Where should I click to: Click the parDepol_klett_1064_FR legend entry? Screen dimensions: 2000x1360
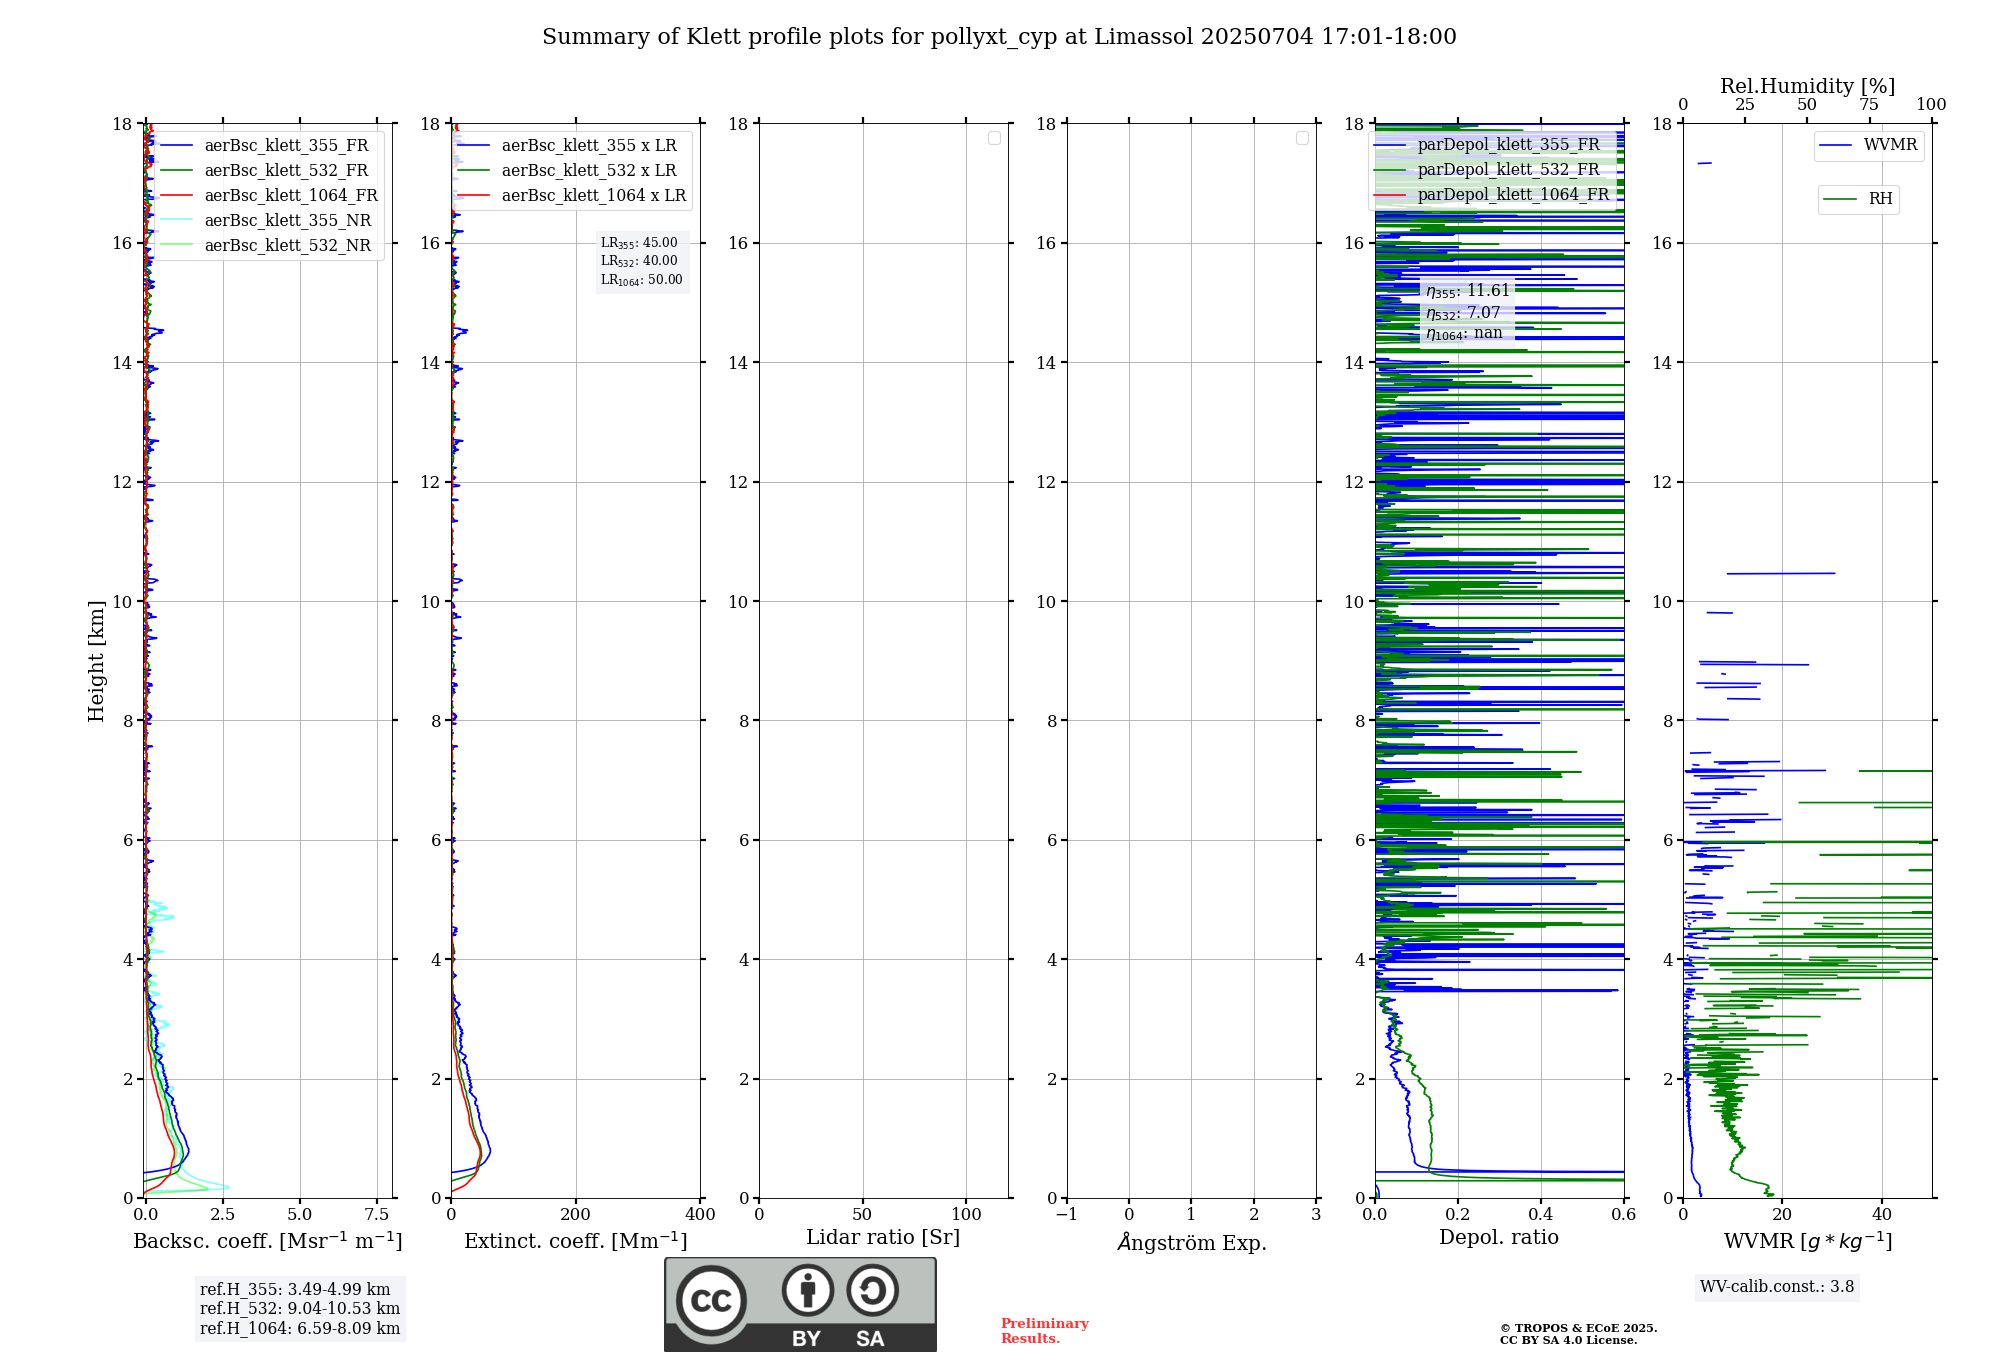1492,194
